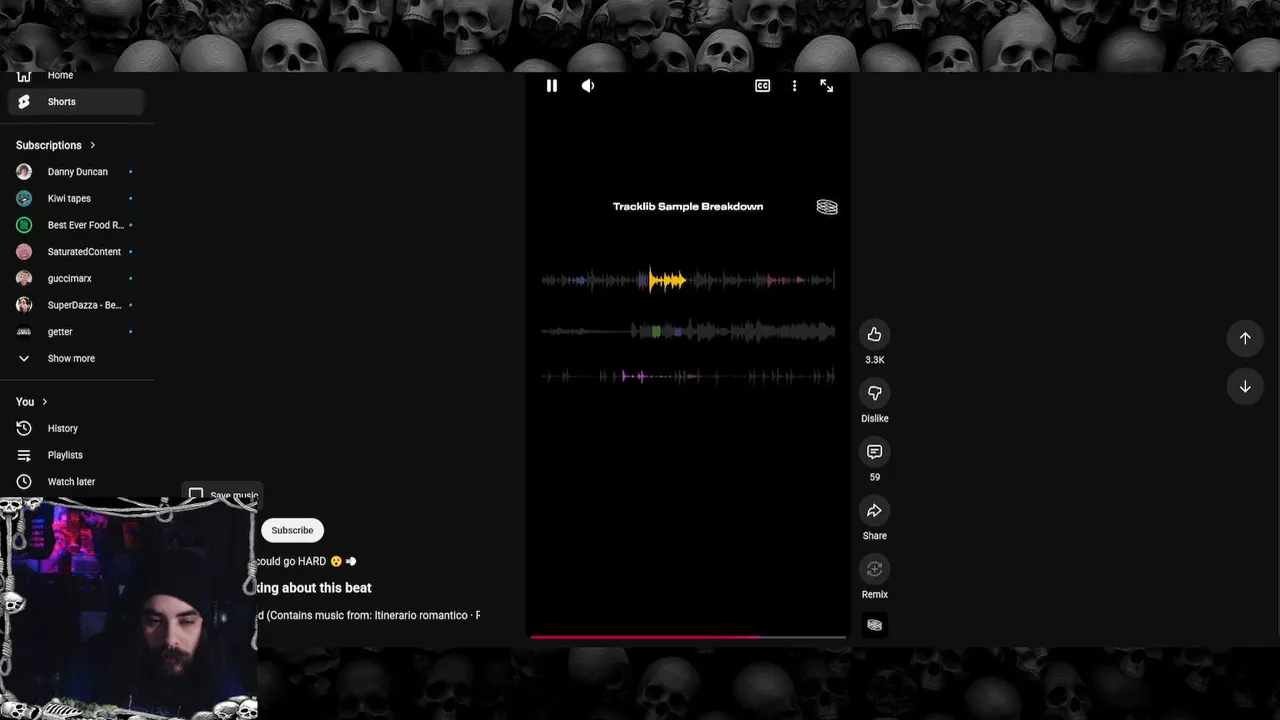Open Shorts in the sidebar

(x=76, y=102)
